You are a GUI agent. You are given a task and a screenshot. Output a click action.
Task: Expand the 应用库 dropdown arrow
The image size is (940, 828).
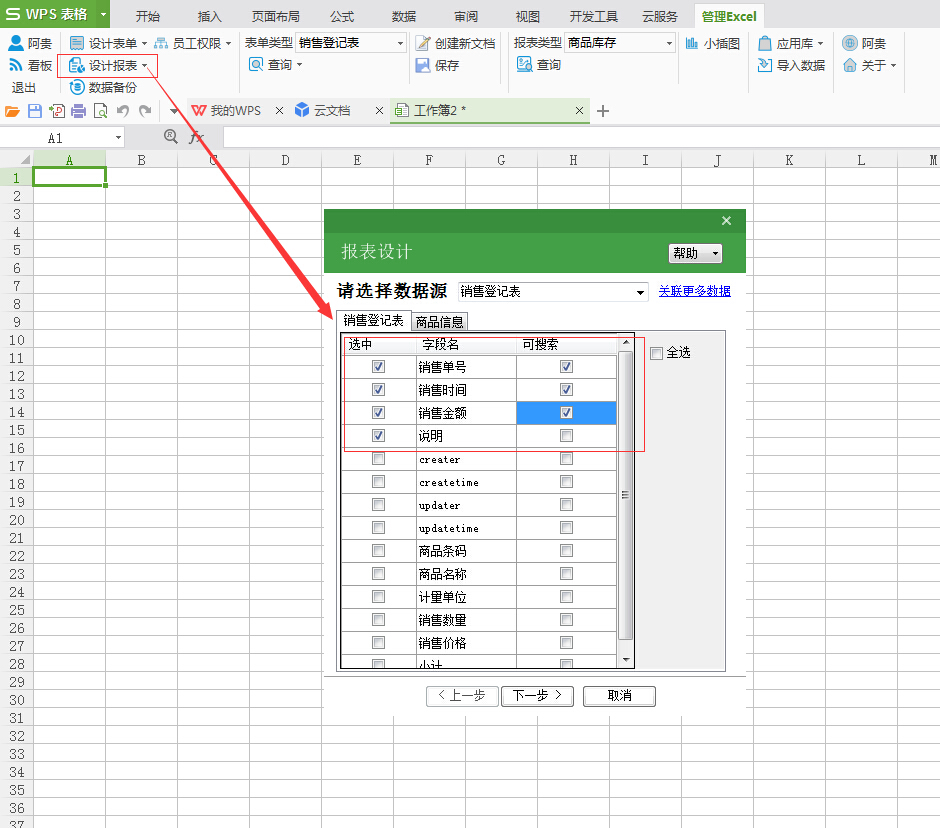coord(821,44)
